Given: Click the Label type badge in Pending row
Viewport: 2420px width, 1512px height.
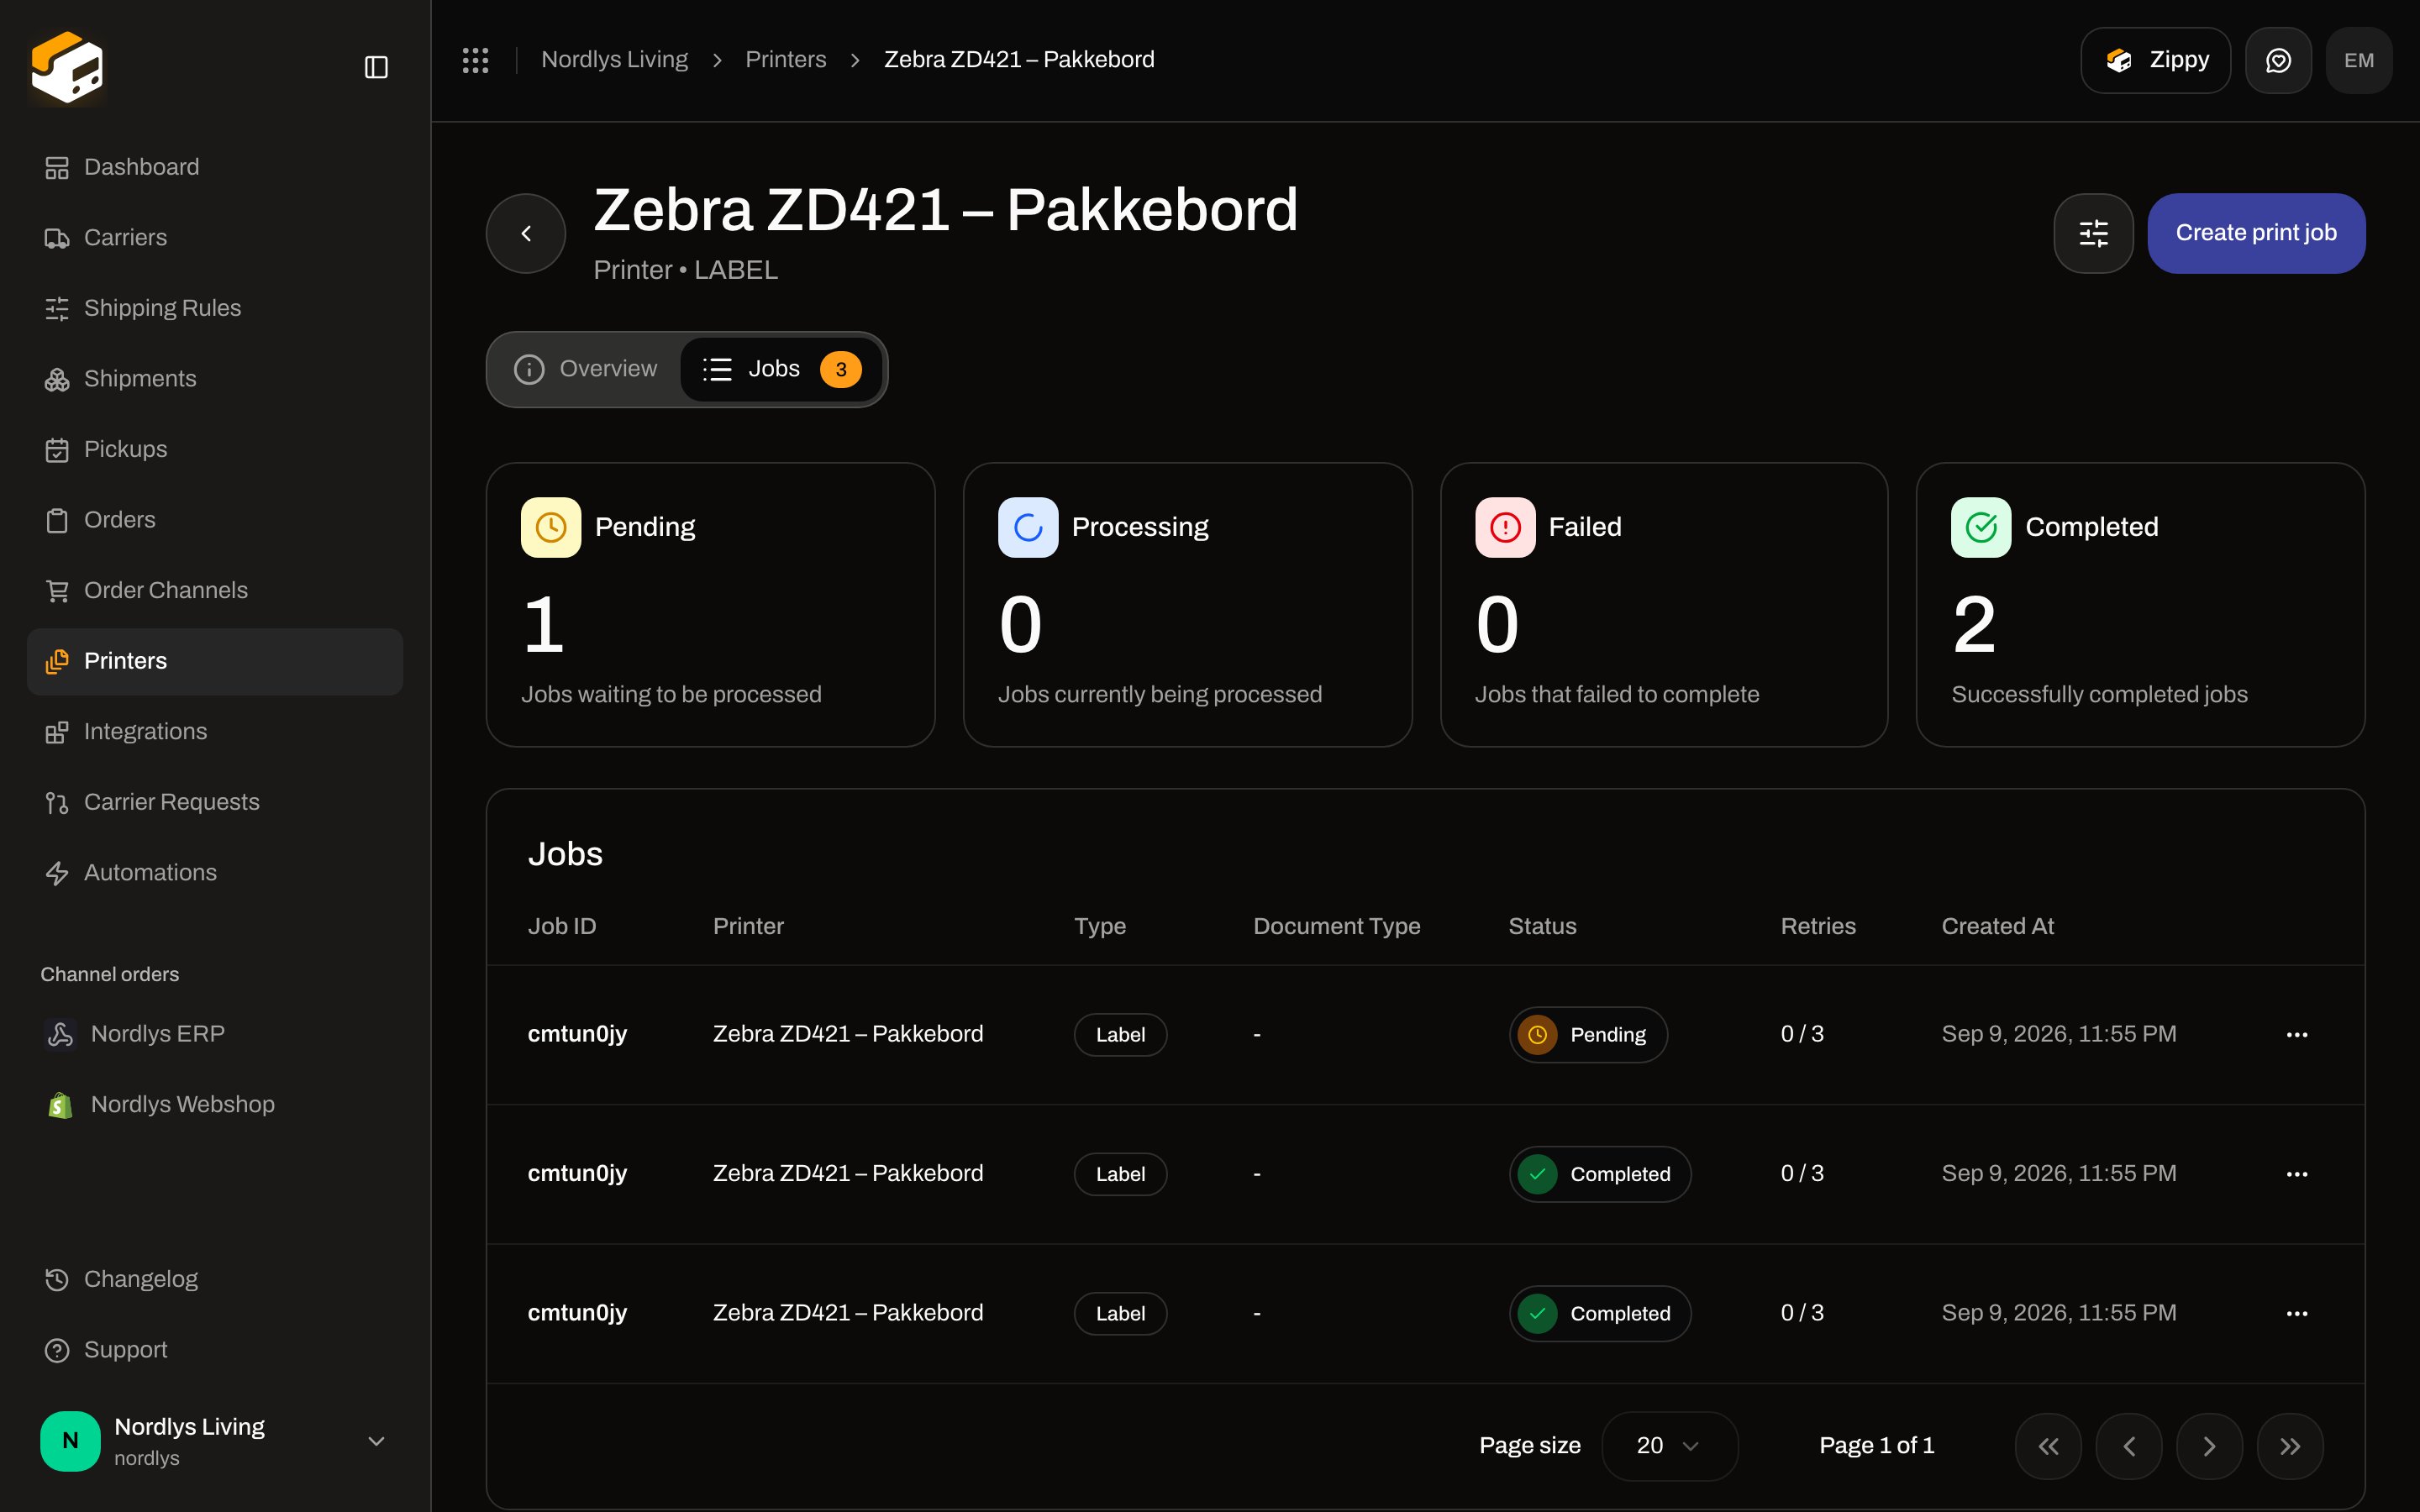Looking at the screenshot, I should point(1120,1034).
